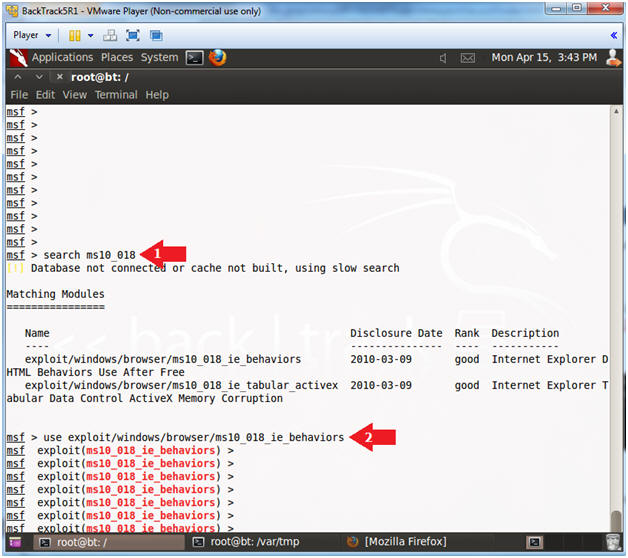
Task: Click the volume speaker icon
Action: tap(443, 58)
